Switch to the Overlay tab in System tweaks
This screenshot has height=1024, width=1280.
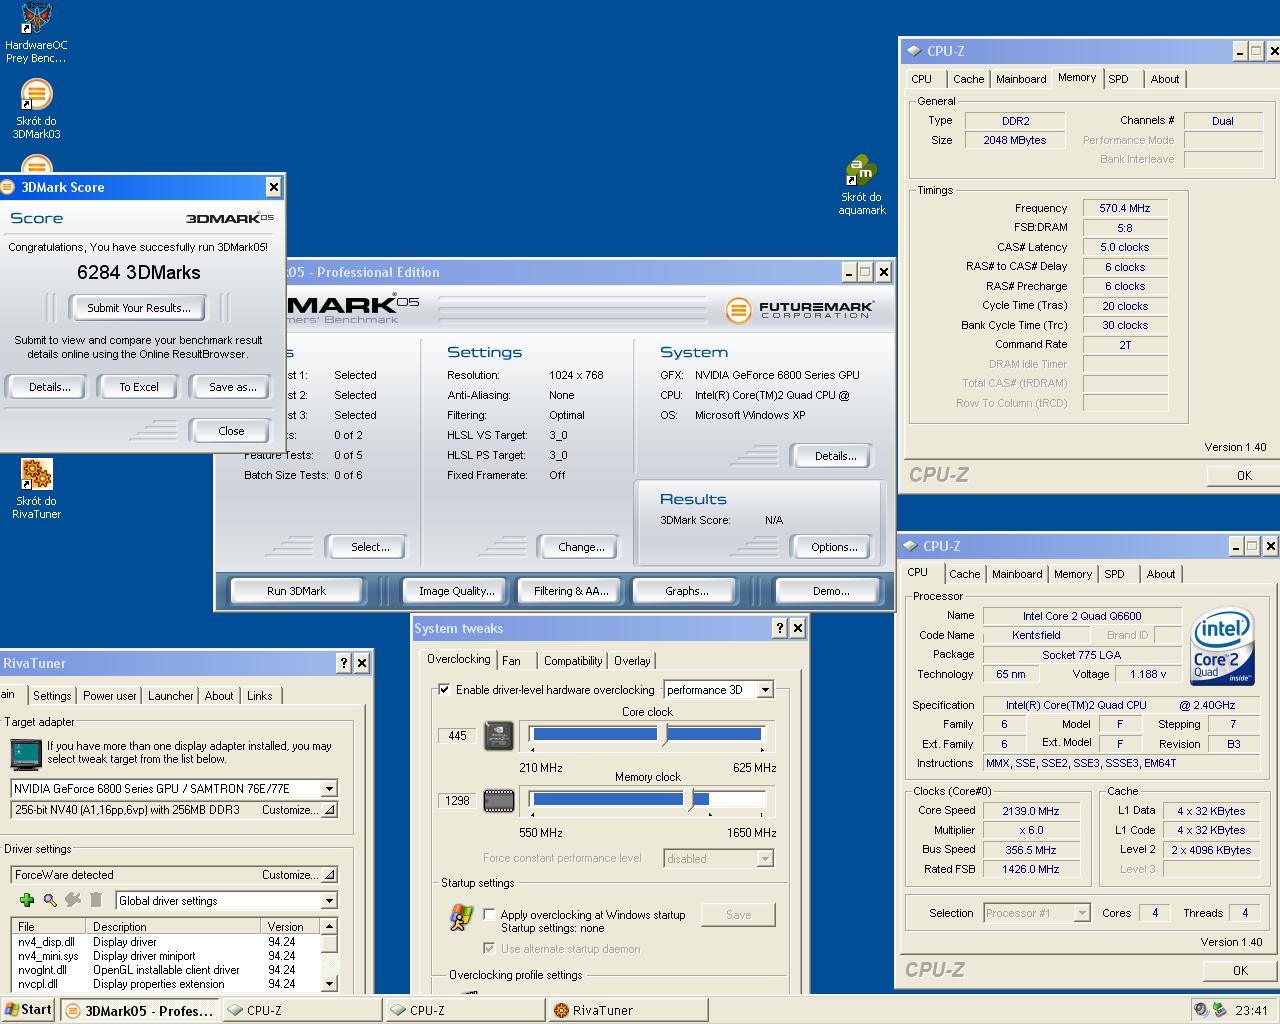(x=632, y=660)
